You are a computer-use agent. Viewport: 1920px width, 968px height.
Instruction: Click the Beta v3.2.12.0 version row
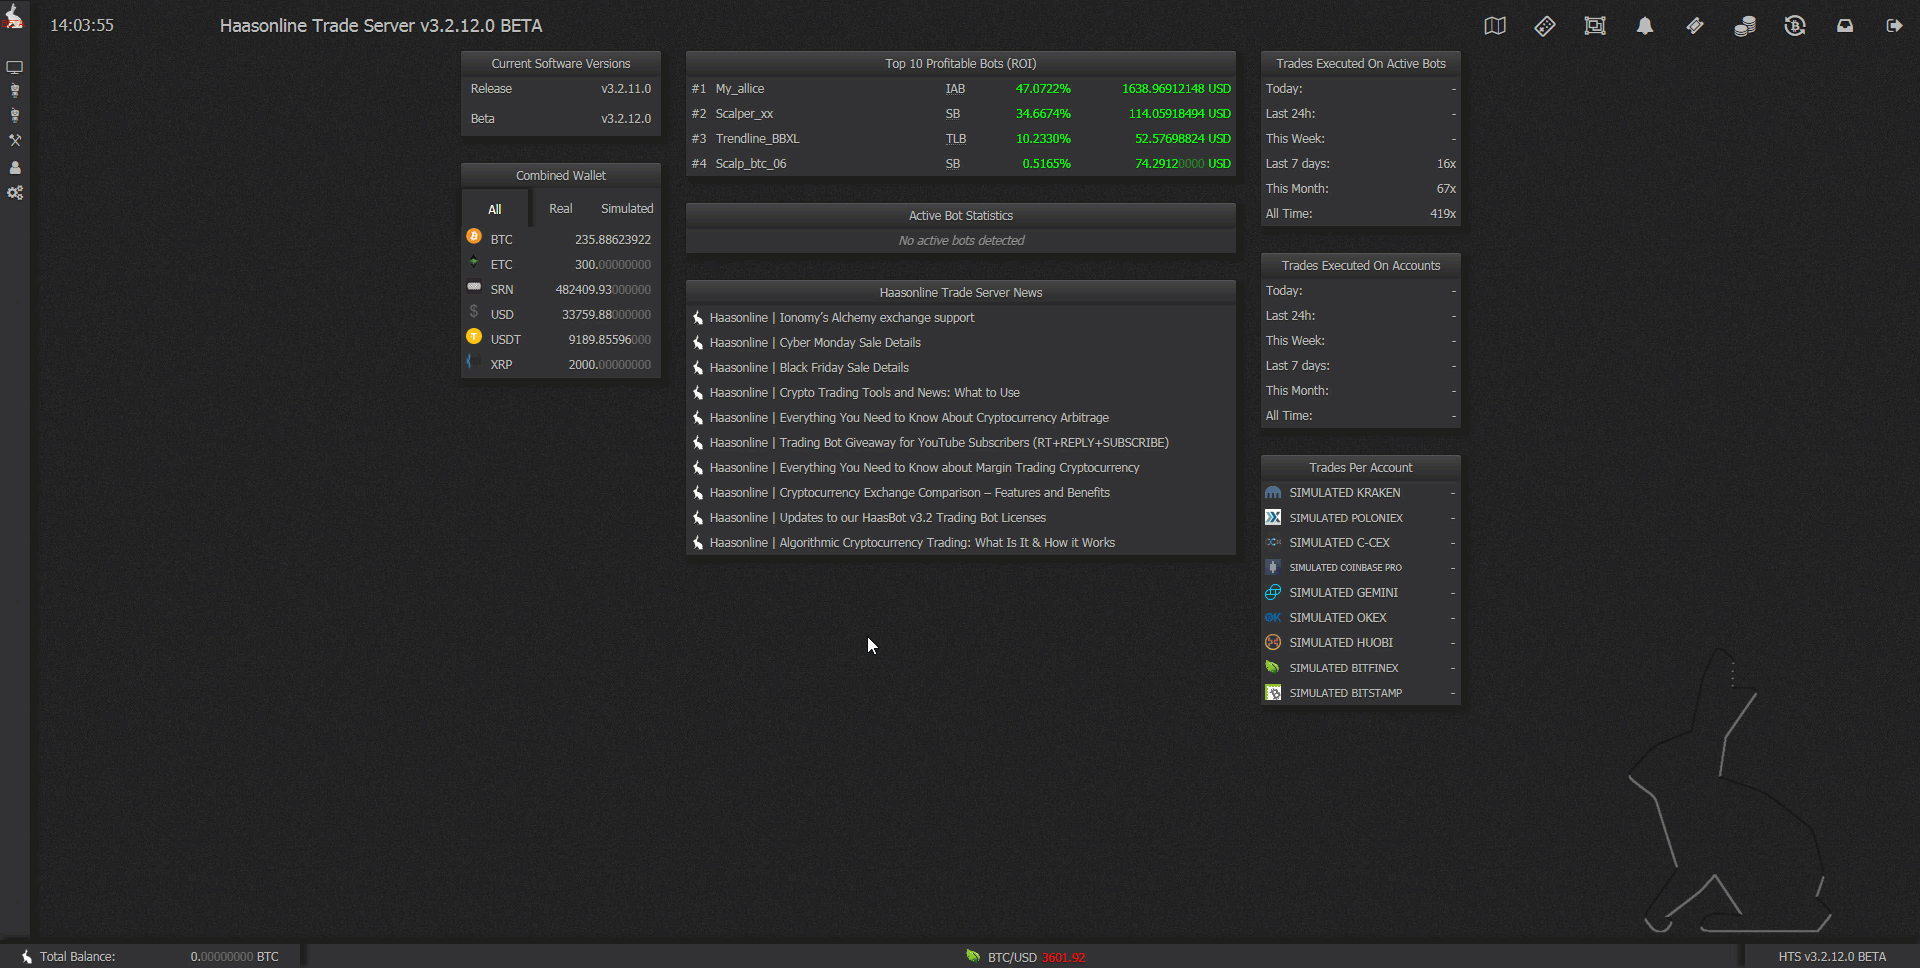click(561, 119)
